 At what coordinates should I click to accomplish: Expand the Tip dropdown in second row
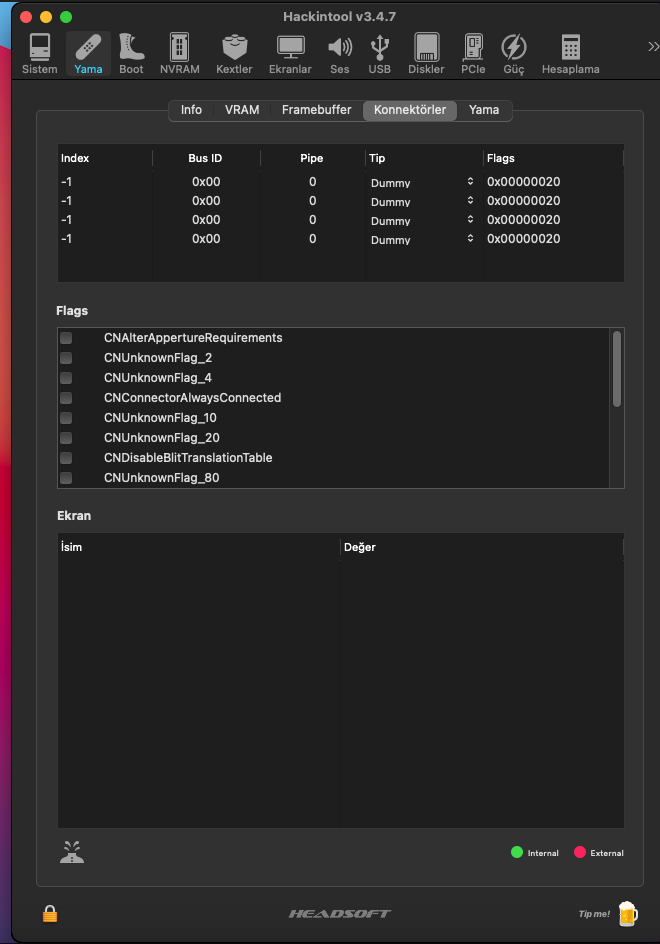point(424,202)
